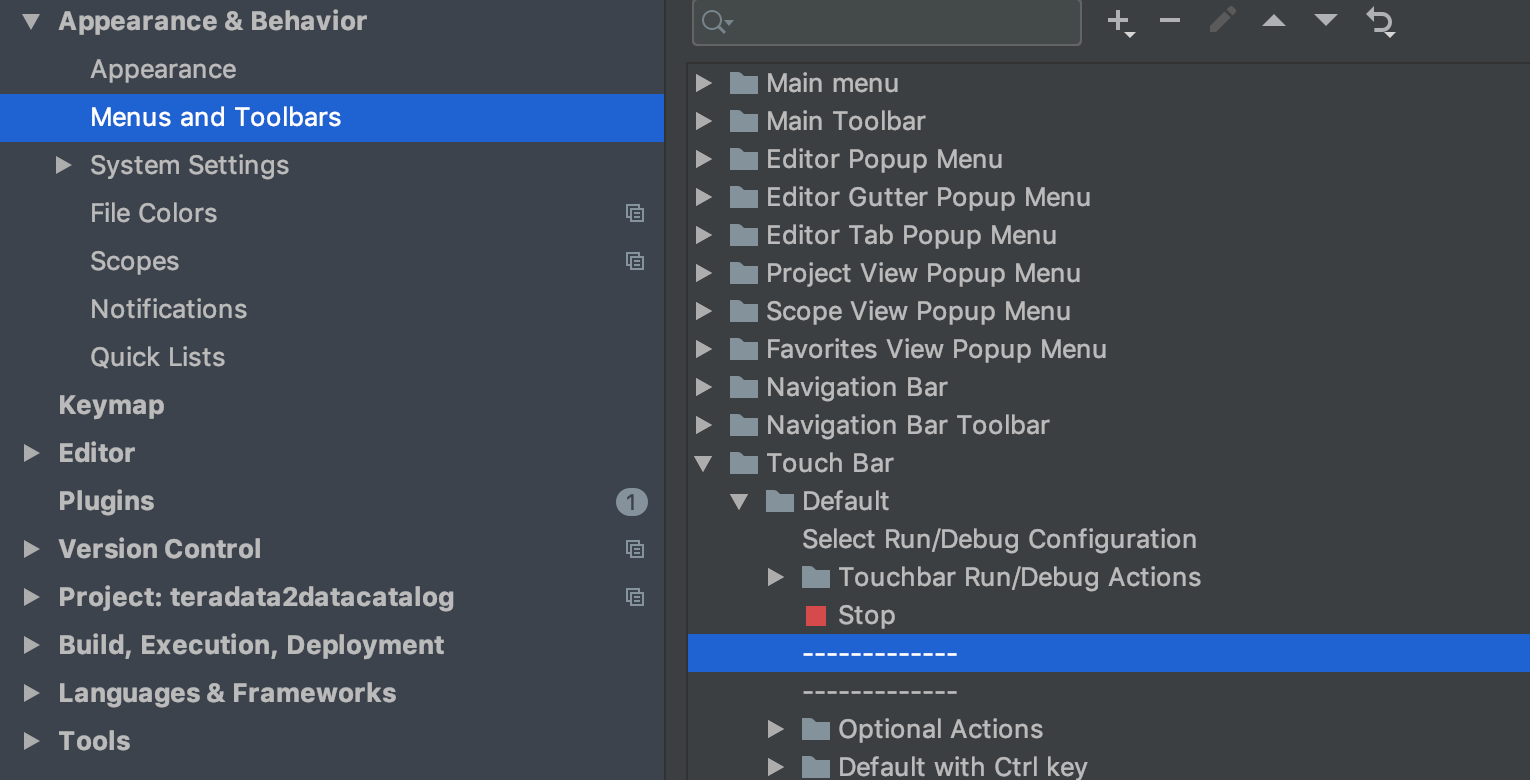This screenshot has height=780, width=1530.
Task: Select Select Run/Debug Configuration action
Action: [1000, 539]
